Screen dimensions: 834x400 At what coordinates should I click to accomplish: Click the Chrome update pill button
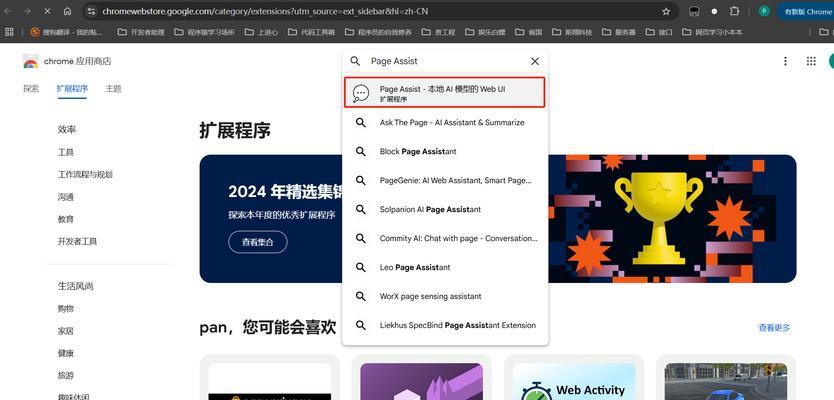[x=805, y=11]
